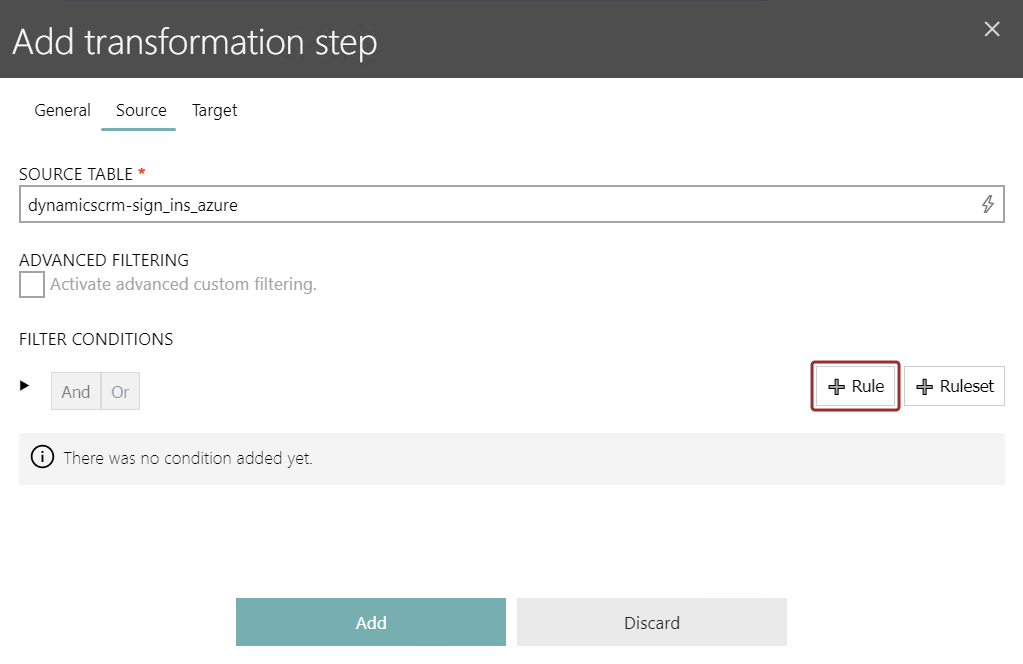Click the Add button to confirm the step

(370, 622)
